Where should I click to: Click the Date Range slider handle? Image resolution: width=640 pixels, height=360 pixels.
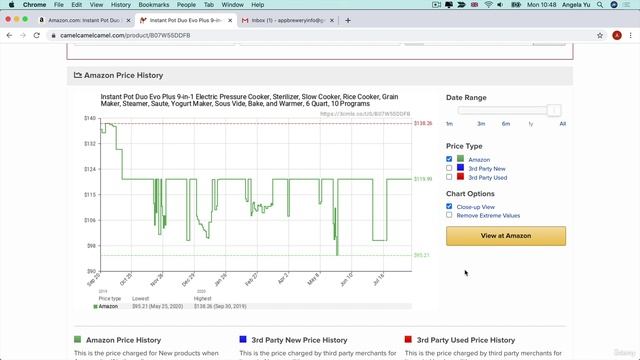(x=554, y=110)
